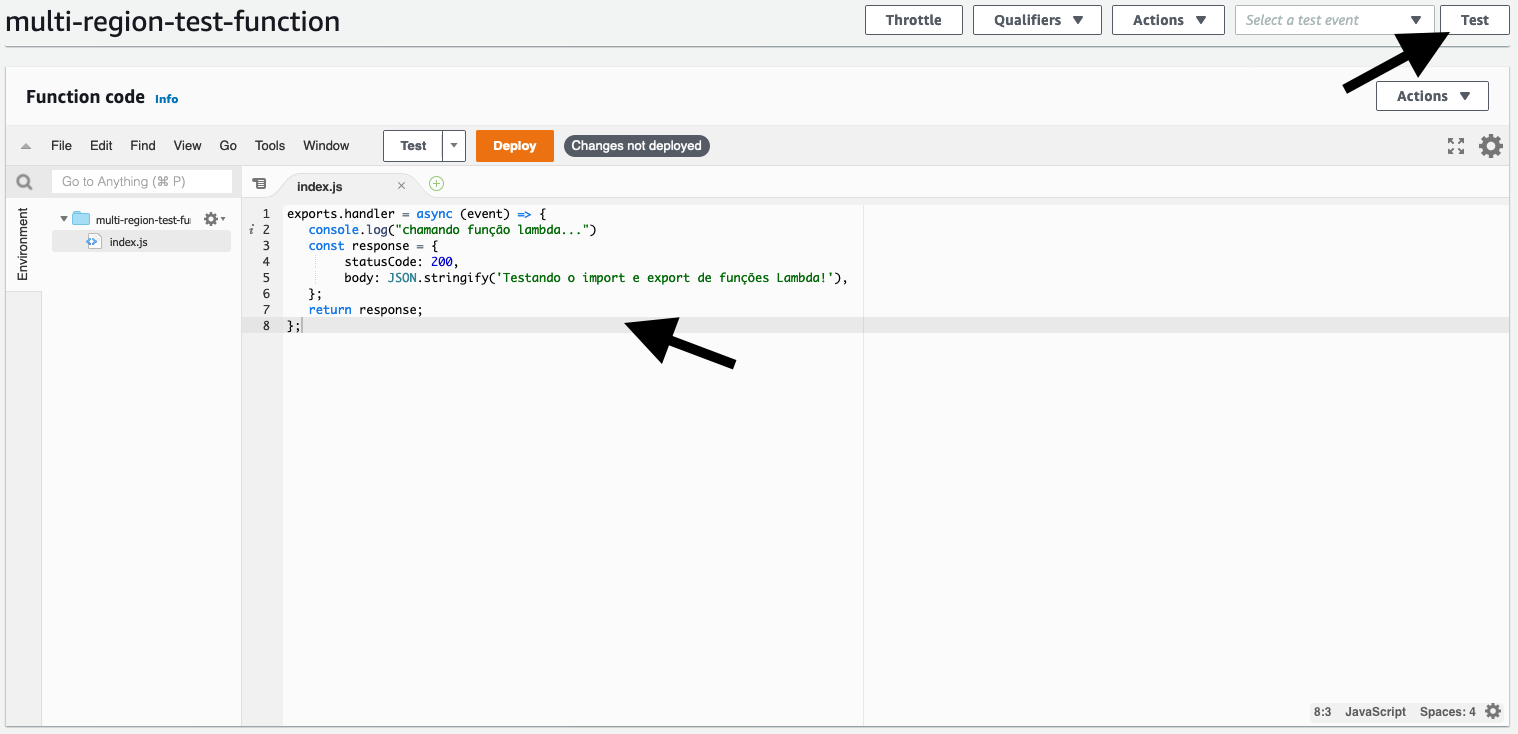Click the info marker at line 2 gutter
This screenshot has width=1518, height=734.
coord(251,230)
